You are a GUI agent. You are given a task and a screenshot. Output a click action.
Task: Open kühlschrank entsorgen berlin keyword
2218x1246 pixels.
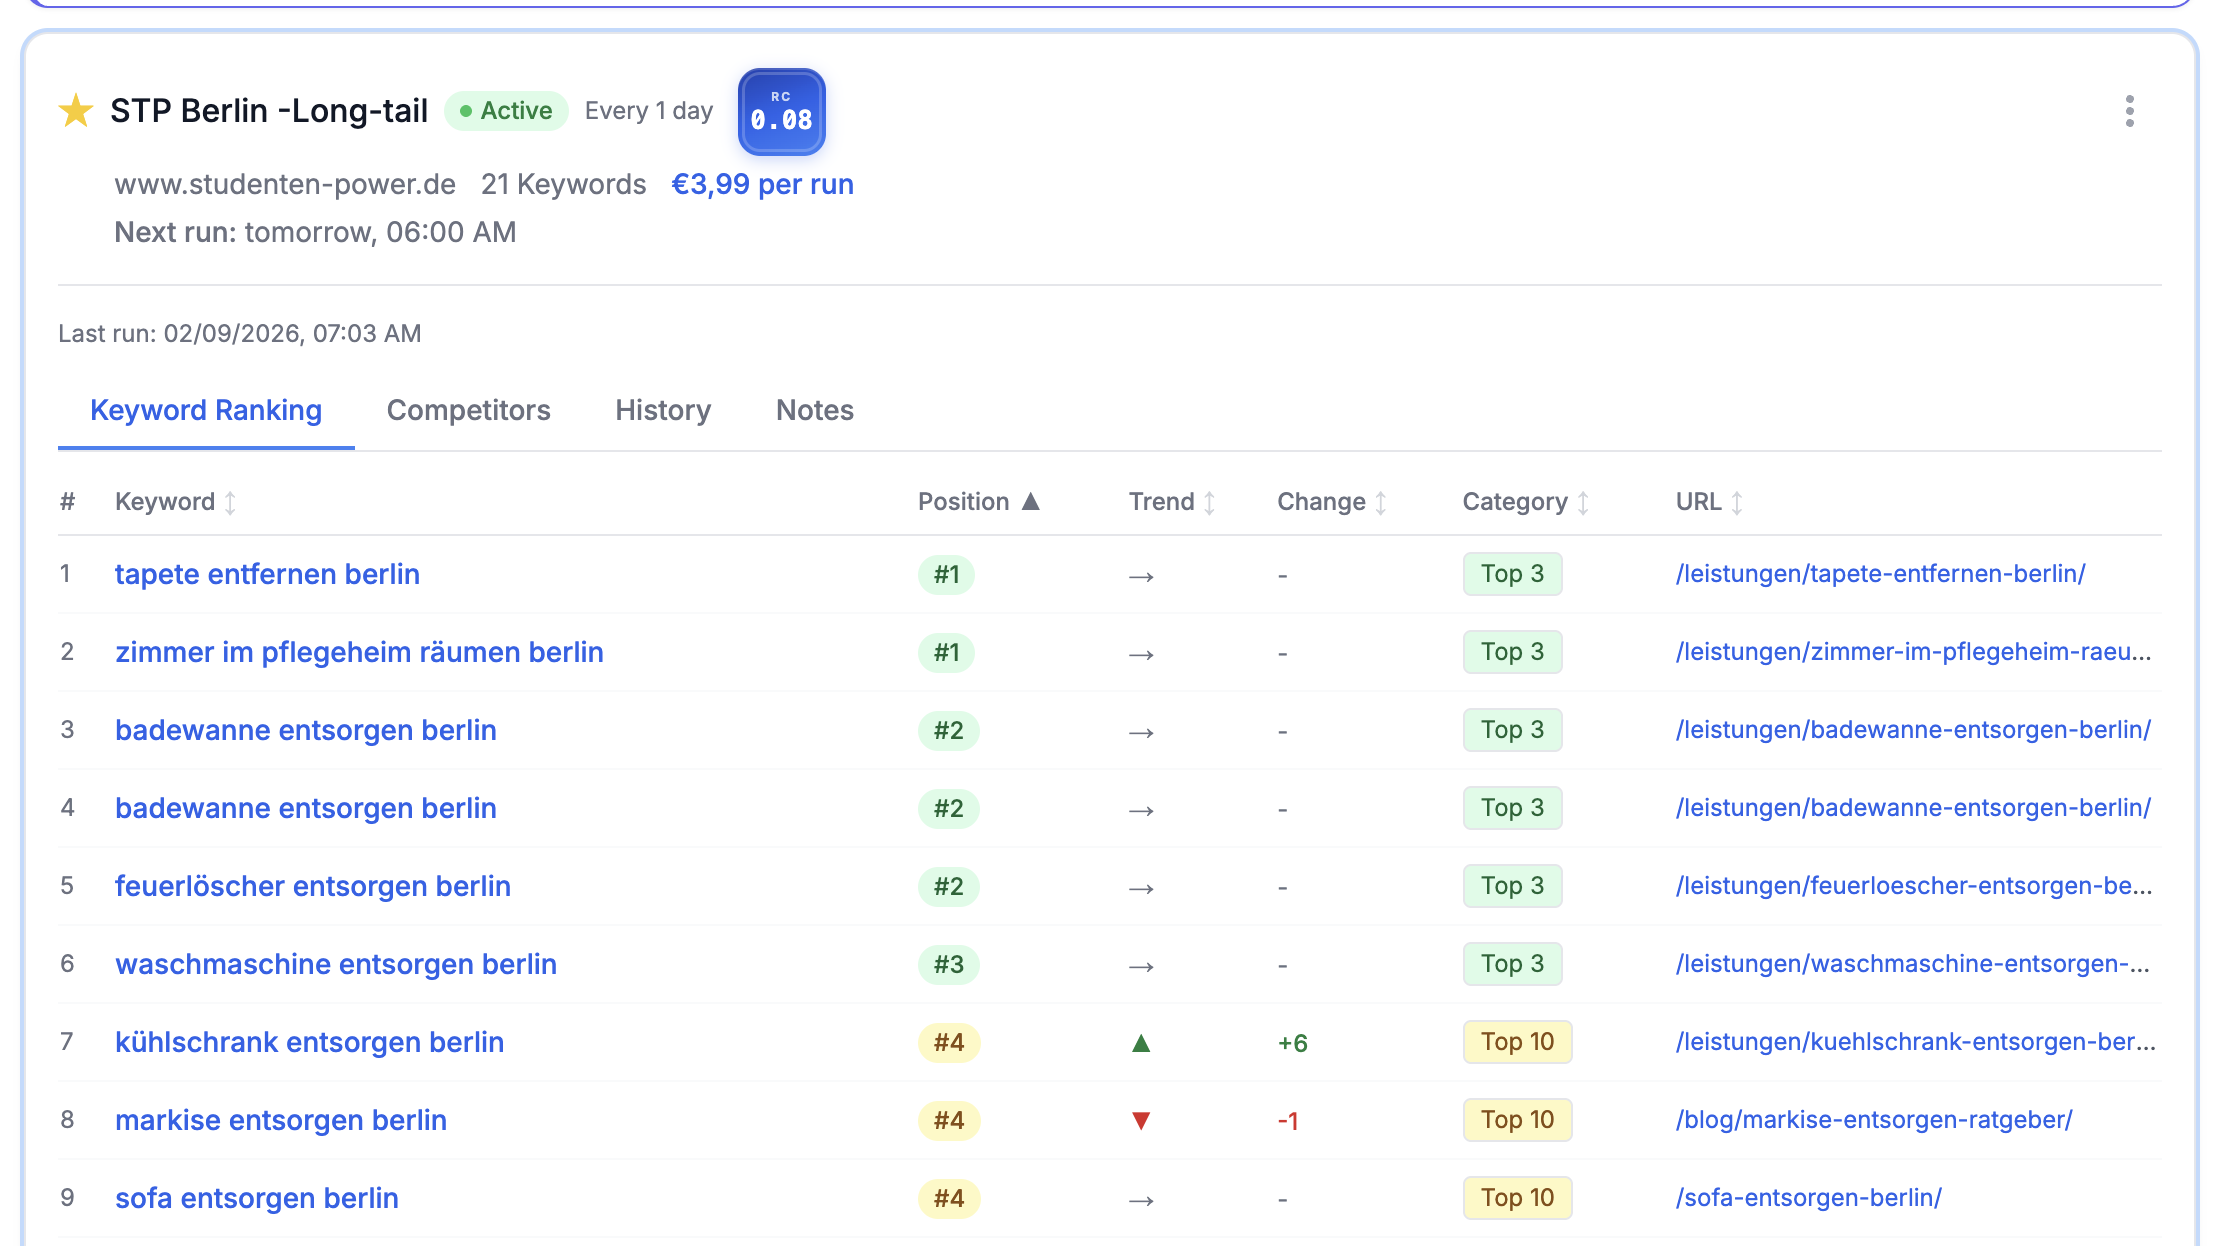309,1042
